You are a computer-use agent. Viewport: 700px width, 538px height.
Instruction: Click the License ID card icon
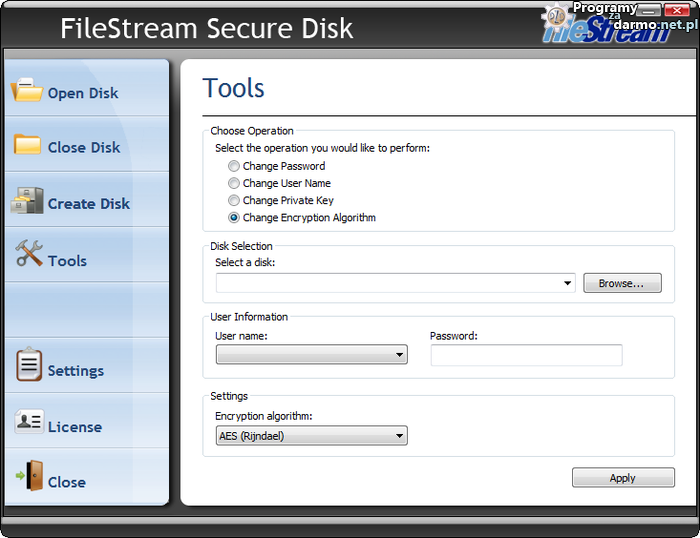tap(28, 422)
